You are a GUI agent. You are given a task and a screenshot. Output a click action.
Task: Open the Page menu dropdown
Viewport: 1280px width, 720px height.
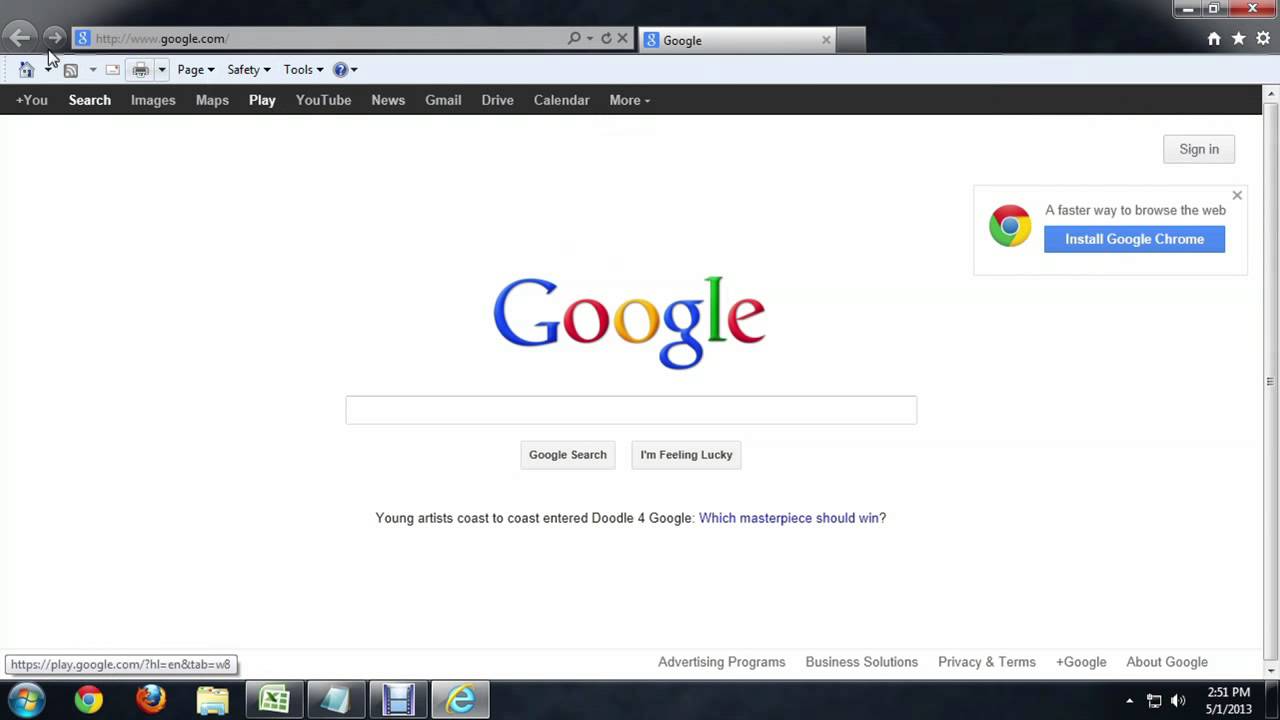pos(196,70)
